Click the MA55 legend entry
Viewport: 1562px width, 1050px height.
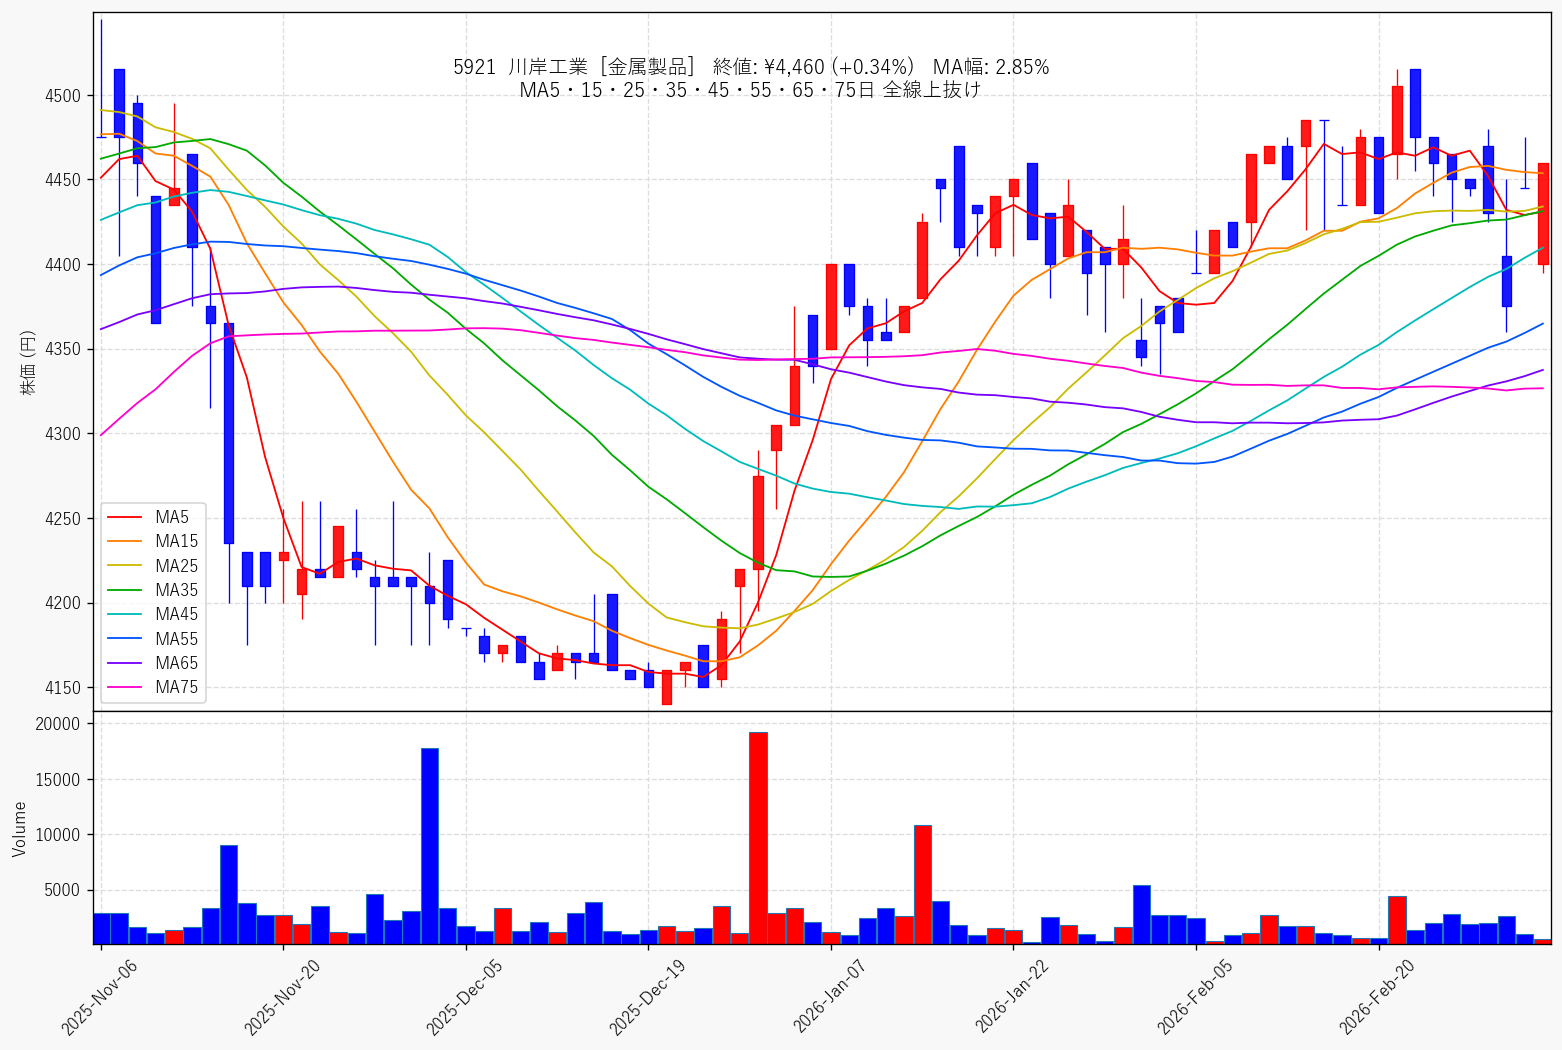[153, 639]
